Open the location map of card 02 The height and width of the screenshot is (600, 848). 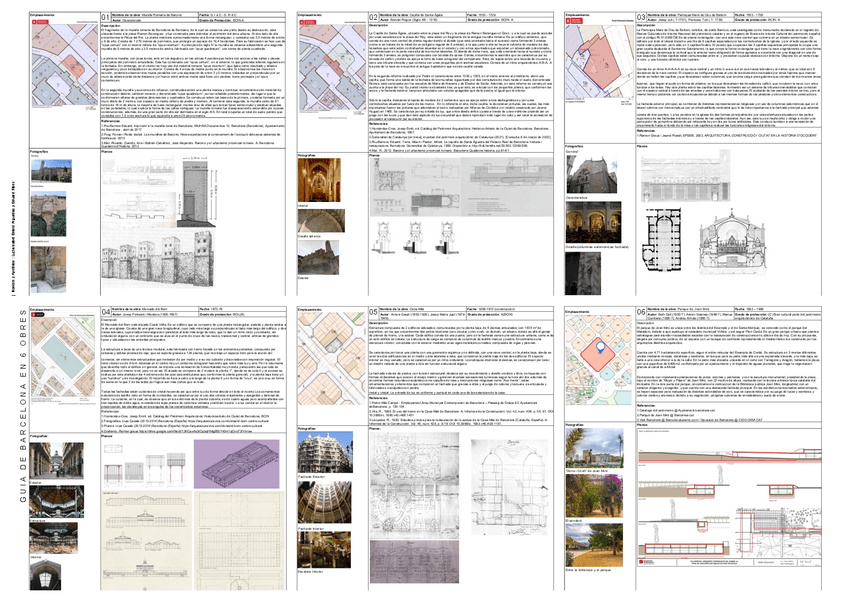pyautogui.click(x=333, y=69)
